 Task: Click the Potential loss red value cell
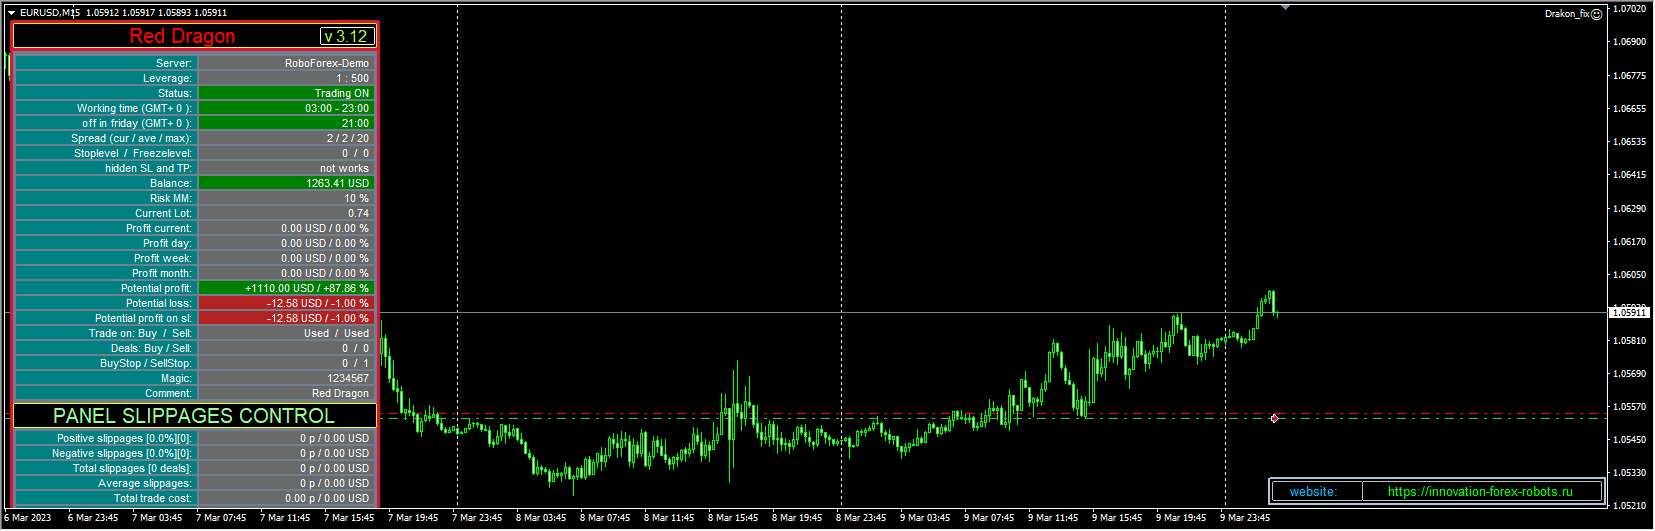[285, 303]
